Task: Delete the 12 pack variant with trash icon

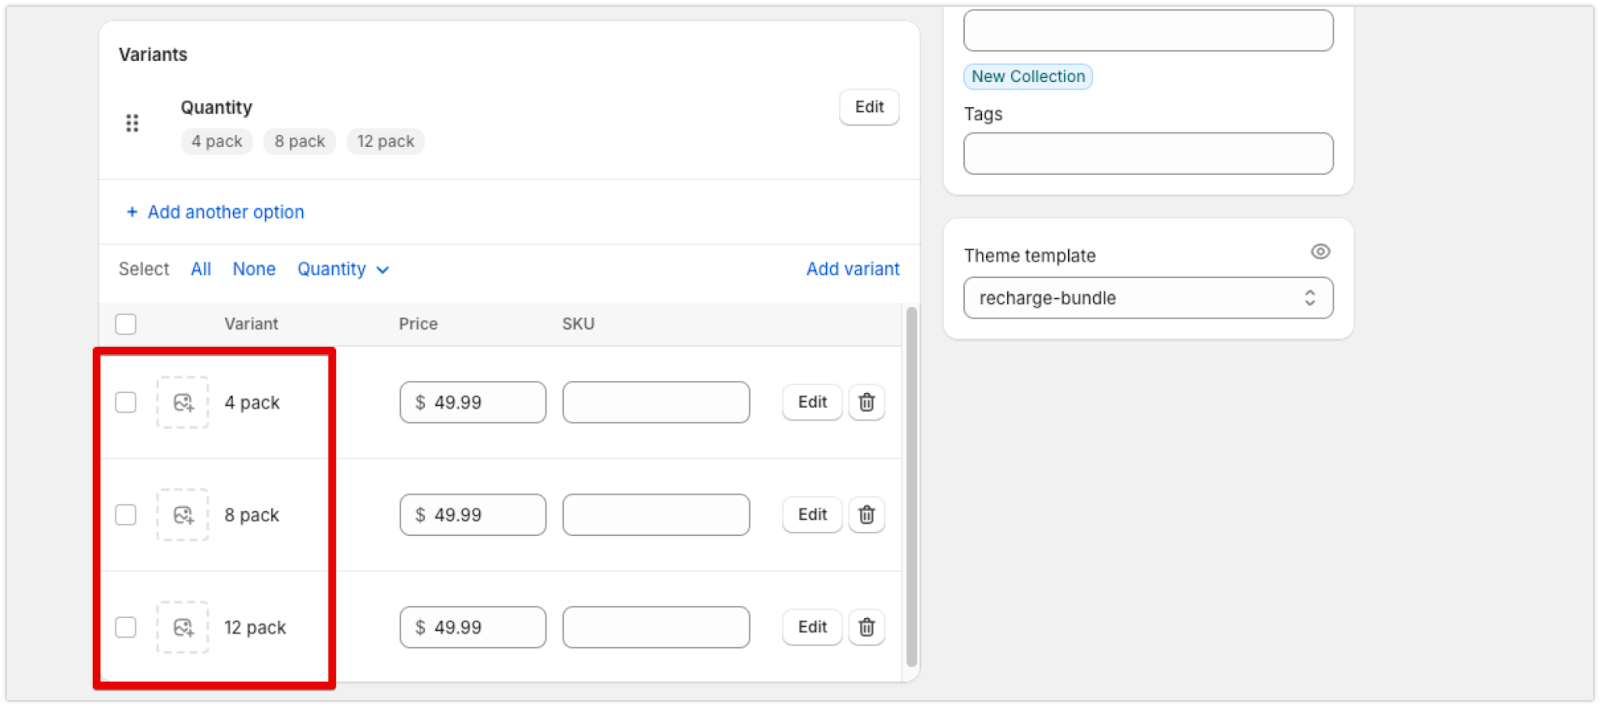Action: coord(866,627)
